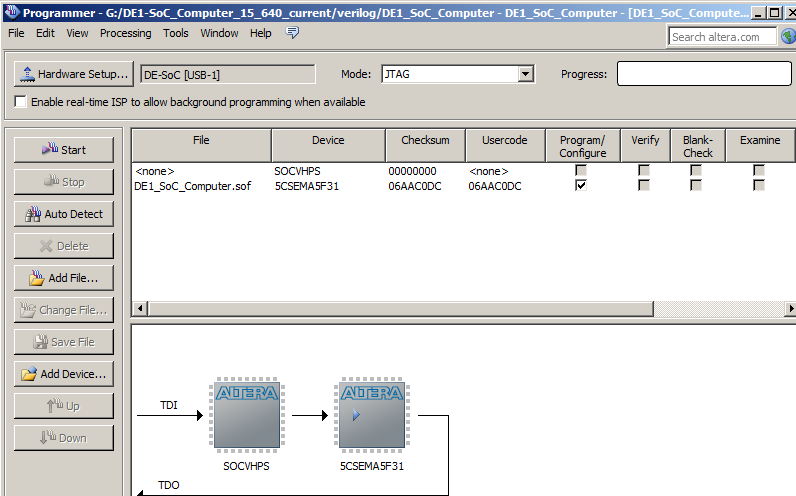Check Verify for DE1_SoC_Computer.sof row
Image resolution: width=796 pixels, height=496 pixels.
click(644, 186)
